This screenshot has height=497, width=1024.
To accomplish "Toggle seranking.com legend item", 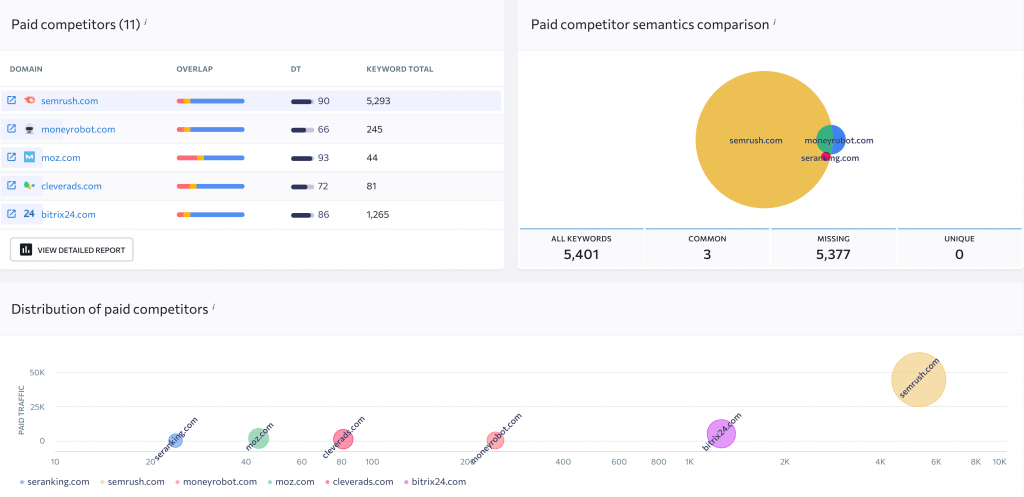I will point(55,482).
